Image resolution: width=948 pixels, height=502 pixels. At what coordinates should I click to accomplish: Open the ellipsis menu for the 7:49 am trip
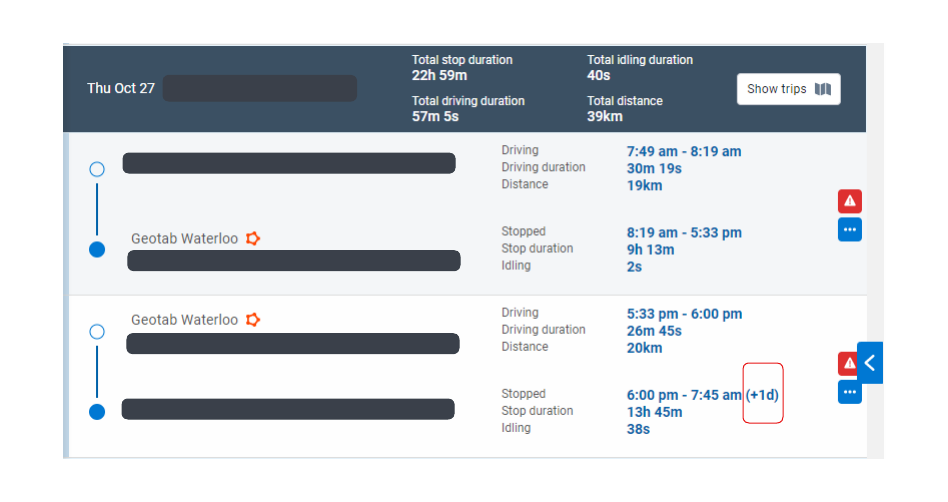849,230
